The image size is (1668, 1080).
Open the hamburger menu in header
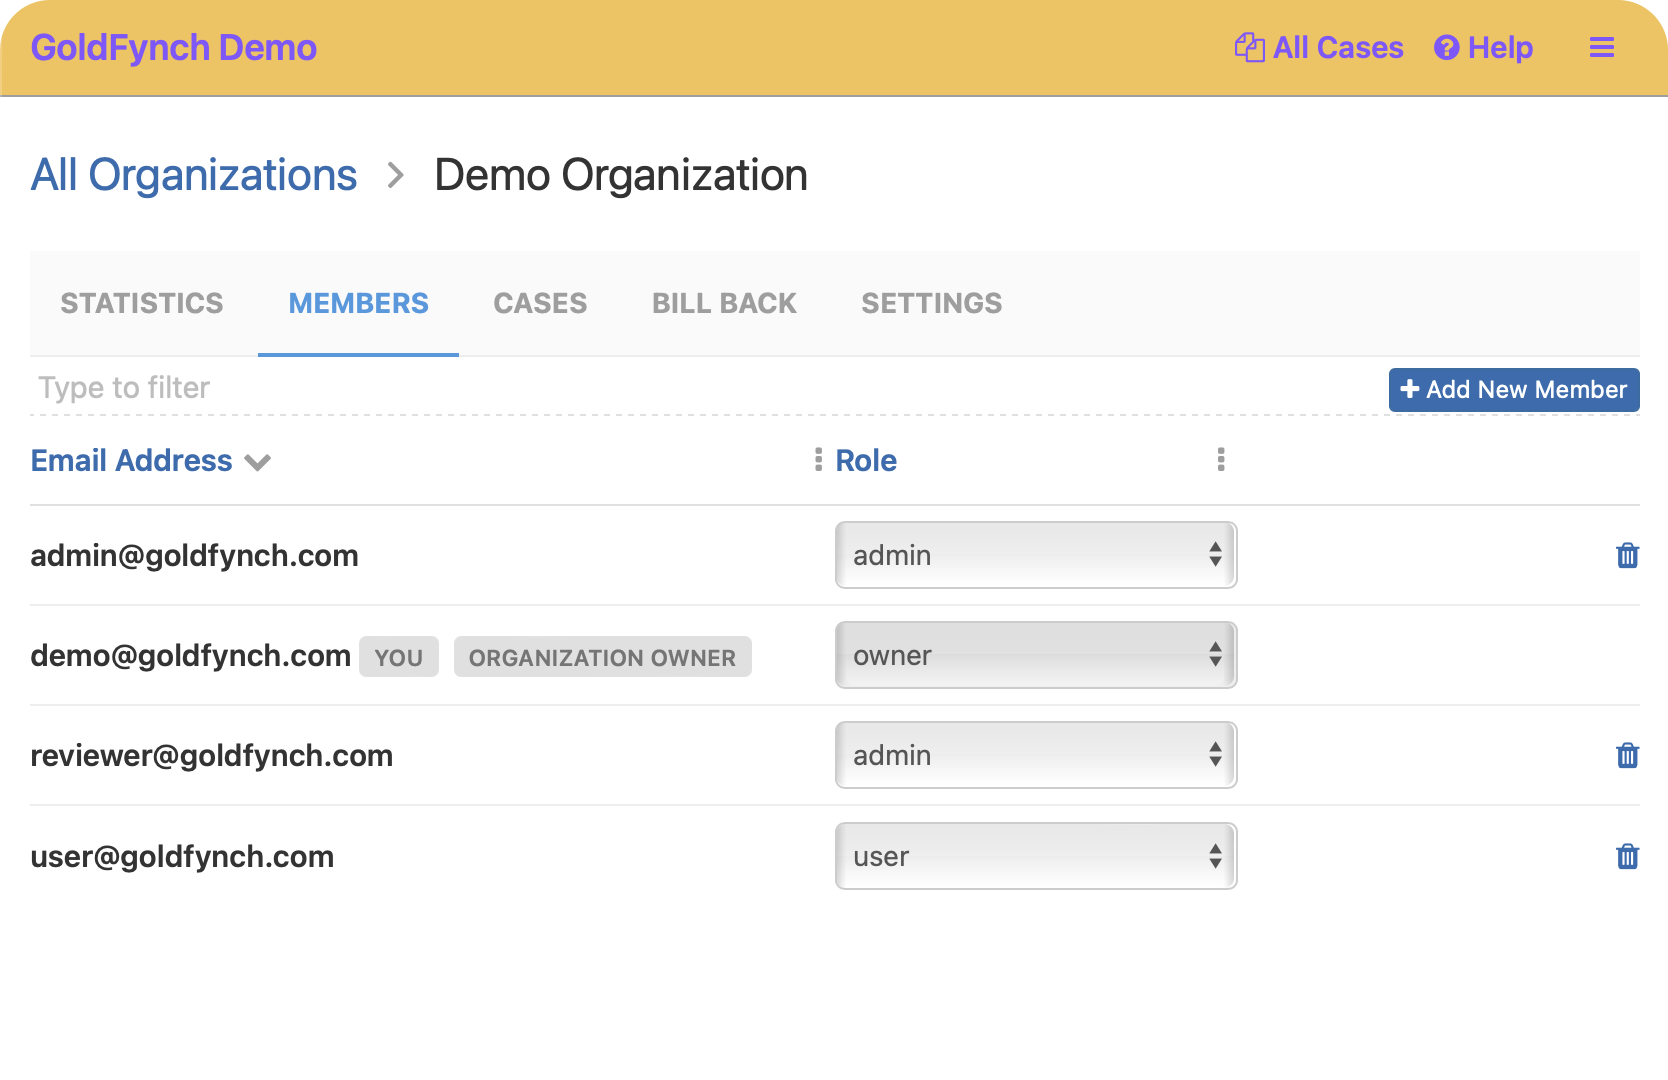click(x=1601, y=48)
